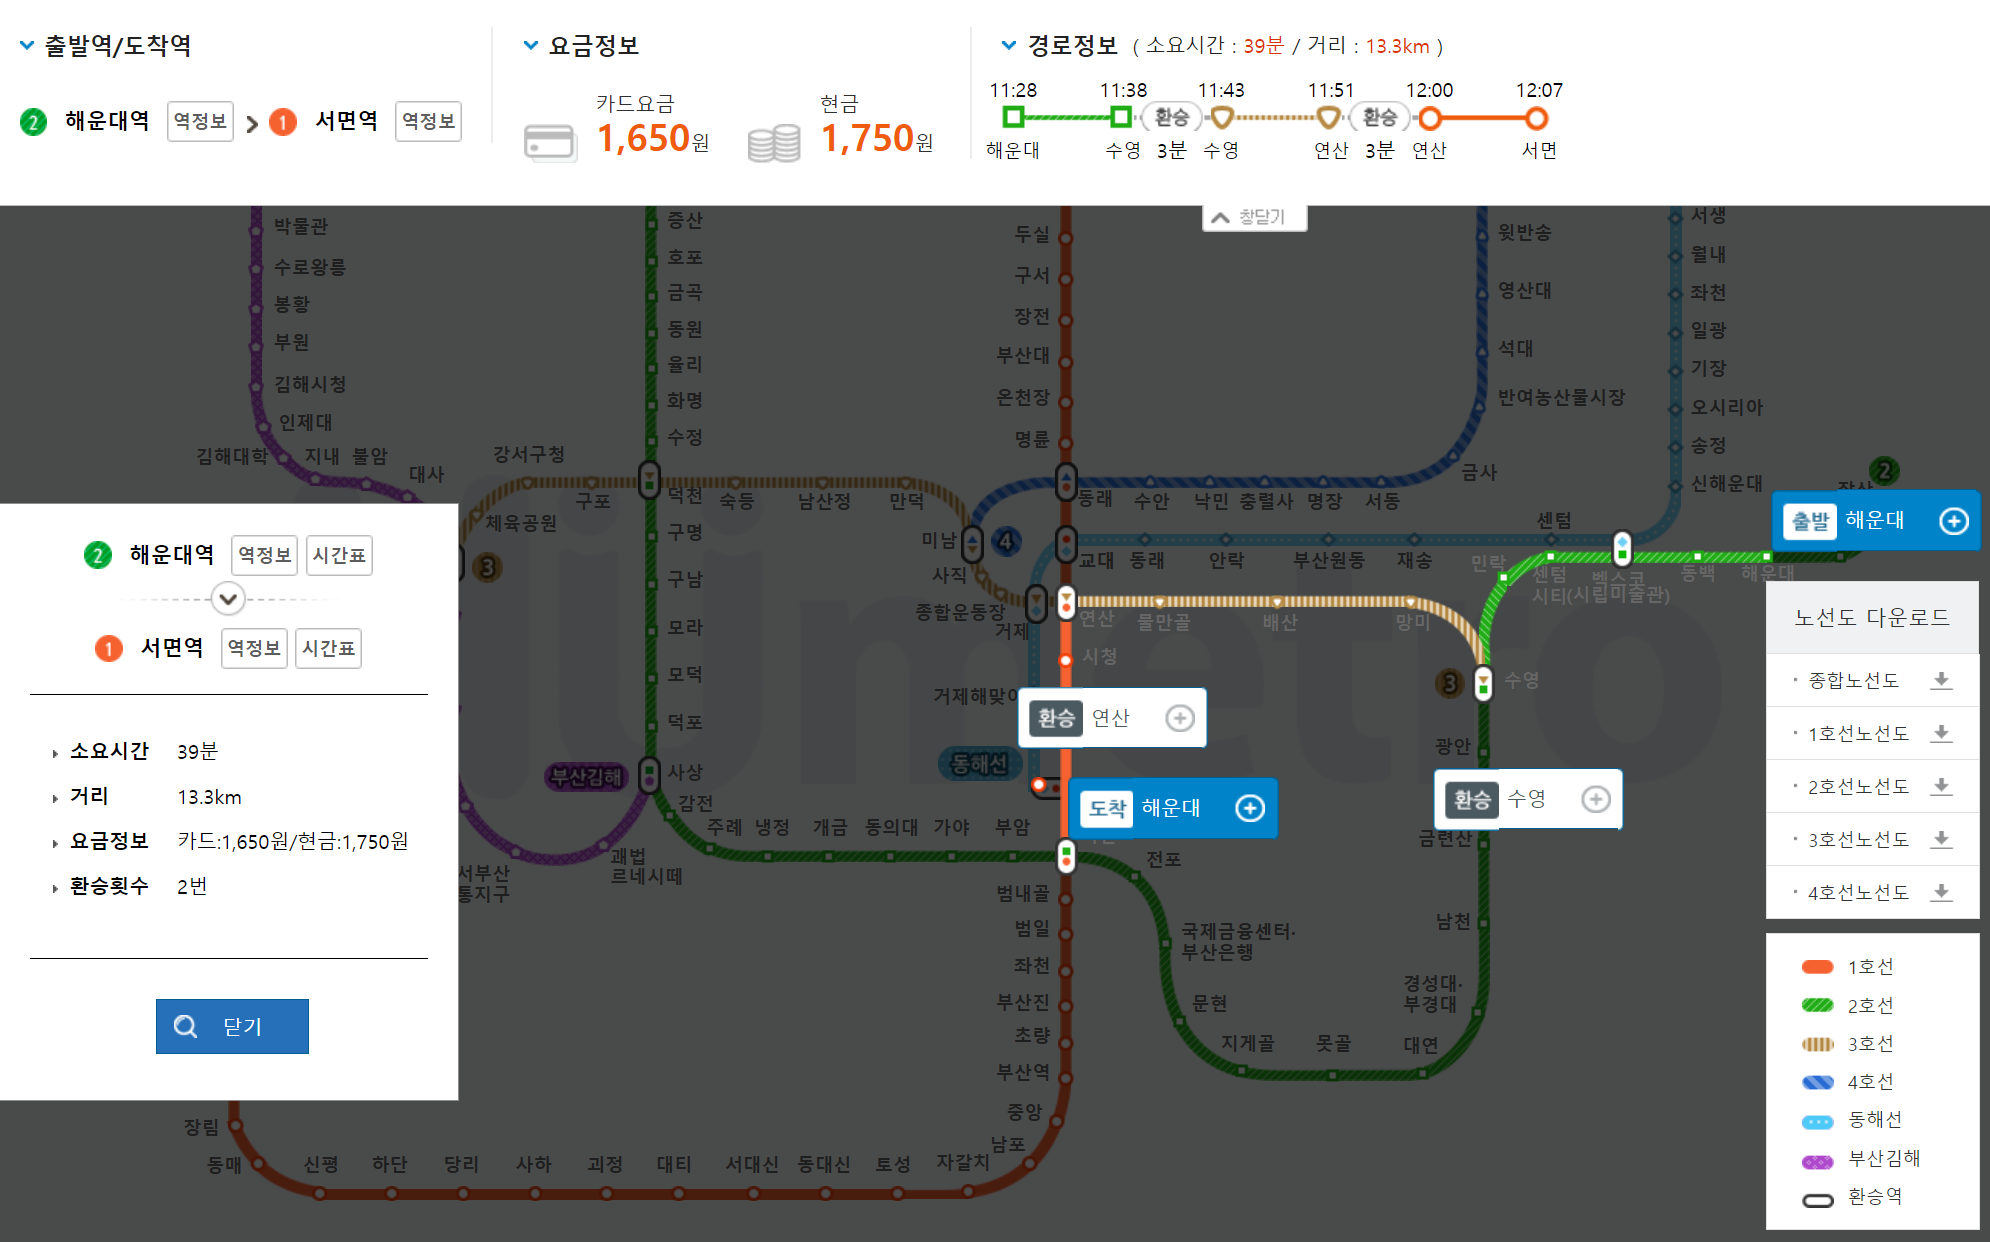Click the plus icon on 환승 수영 popup
Viewport: 1990px width, 1242px height.
(x=1595, y=799)
